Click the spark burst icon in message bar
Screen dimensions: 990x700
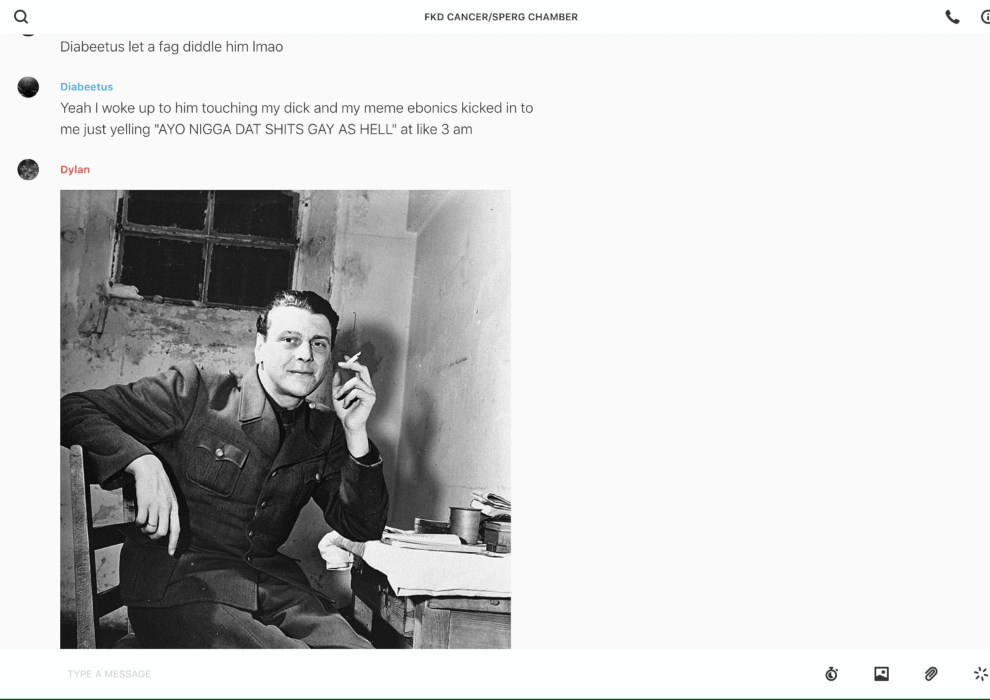click(981, 674)
